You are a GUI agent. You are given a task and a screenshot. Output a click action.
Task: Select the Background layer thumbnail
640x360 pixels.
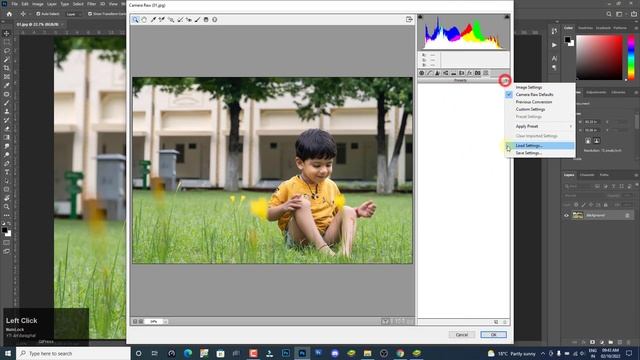coord(578,216)
